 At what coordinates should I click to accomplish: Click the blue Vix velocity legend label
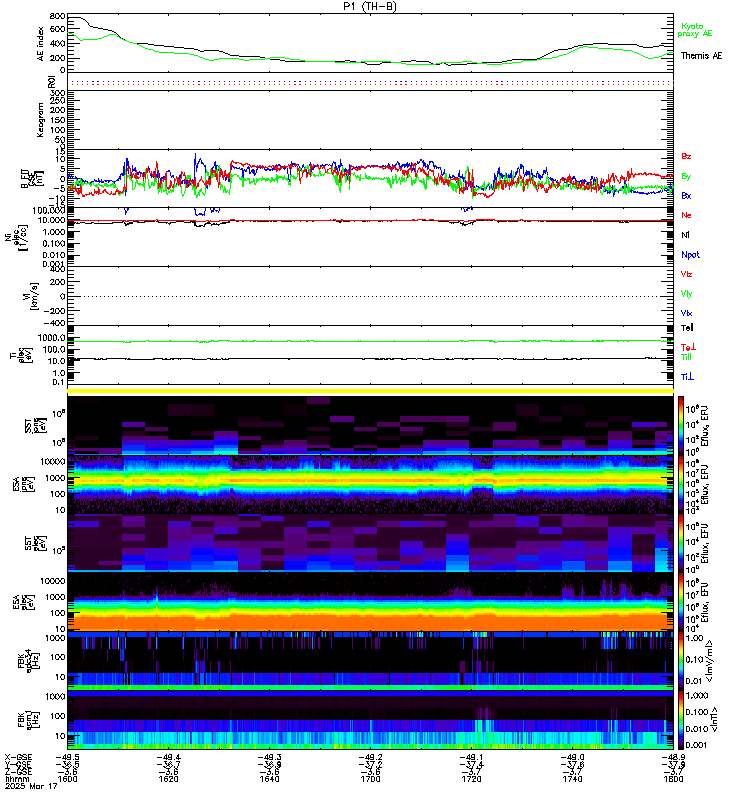tap(686, 313)
